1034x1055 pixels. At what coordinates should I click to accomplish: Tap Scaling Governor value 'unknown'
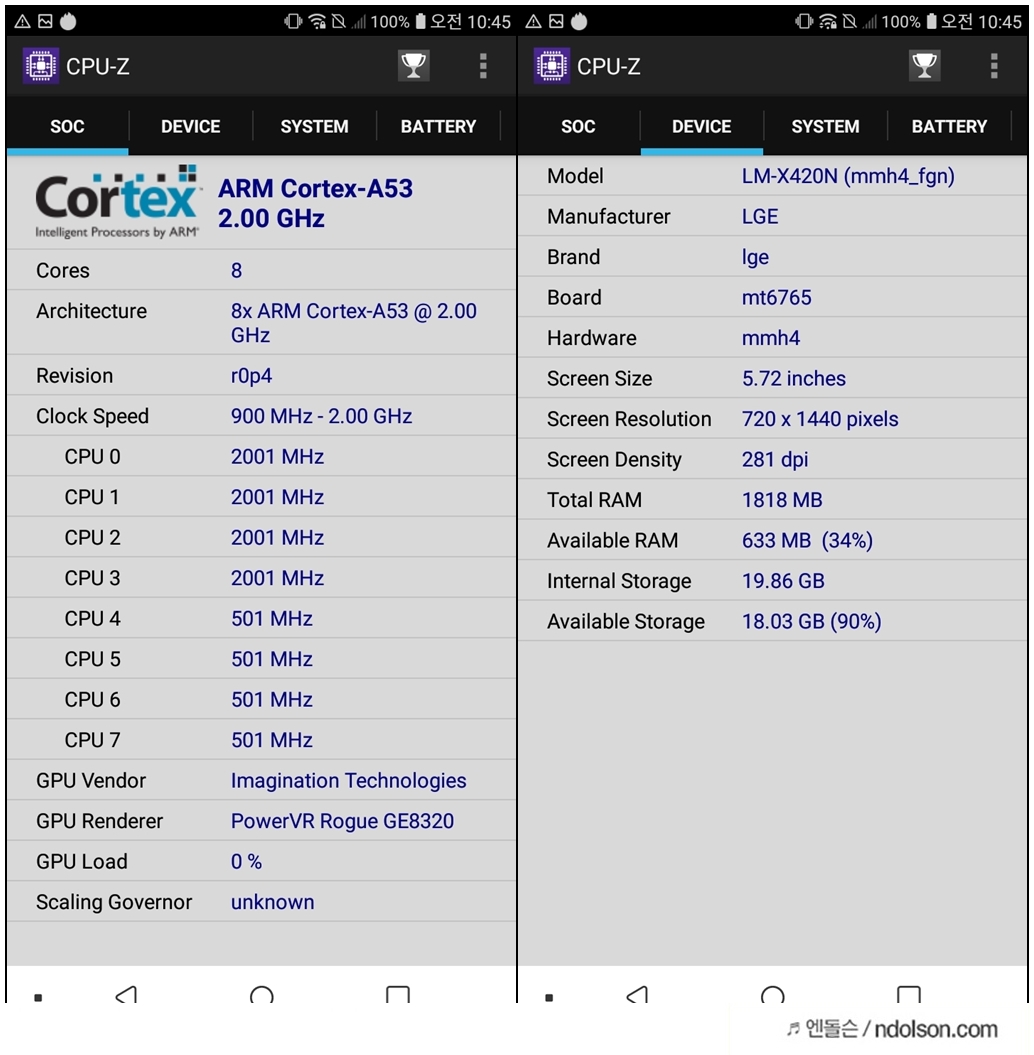tap(272, 902)
